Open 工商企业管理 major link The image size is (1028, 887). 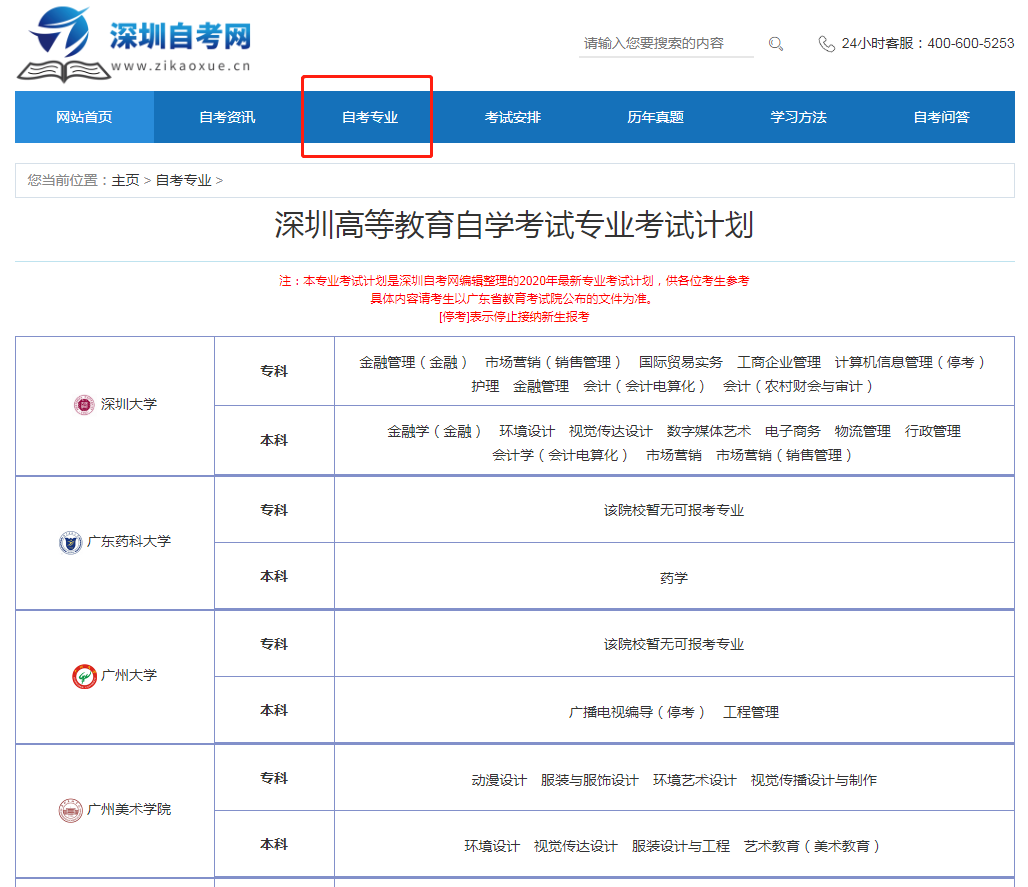click(779, 363)
